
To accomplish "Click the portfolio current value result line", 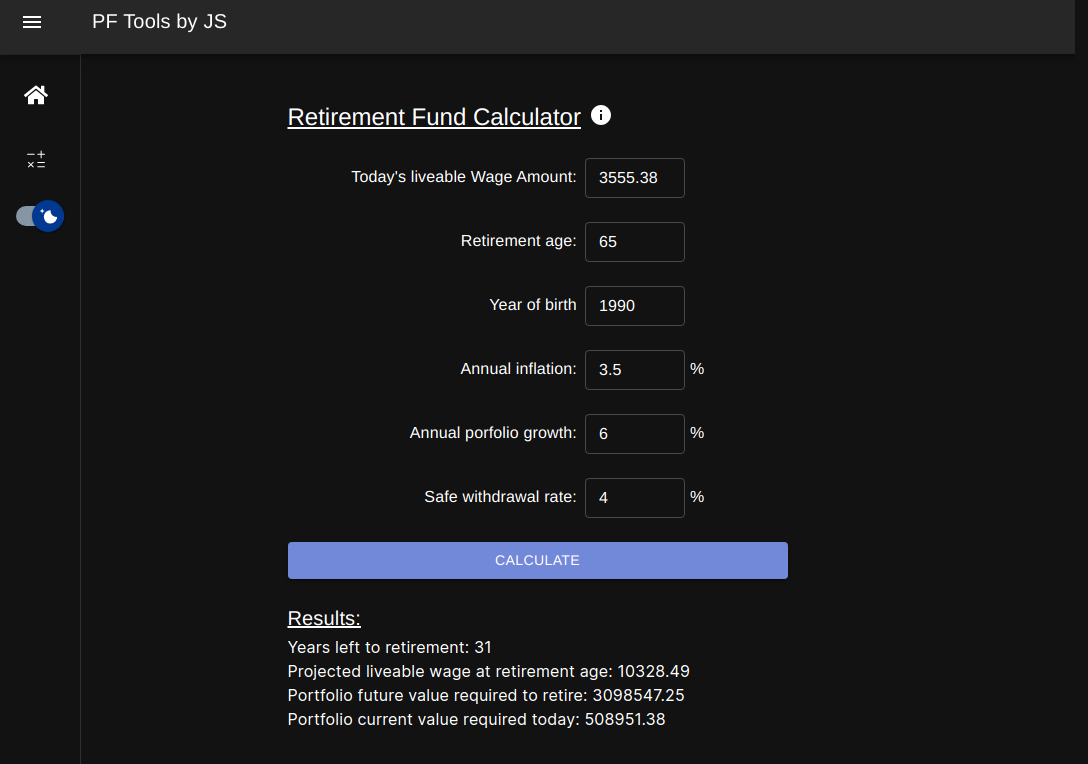I will click(476, 719).
